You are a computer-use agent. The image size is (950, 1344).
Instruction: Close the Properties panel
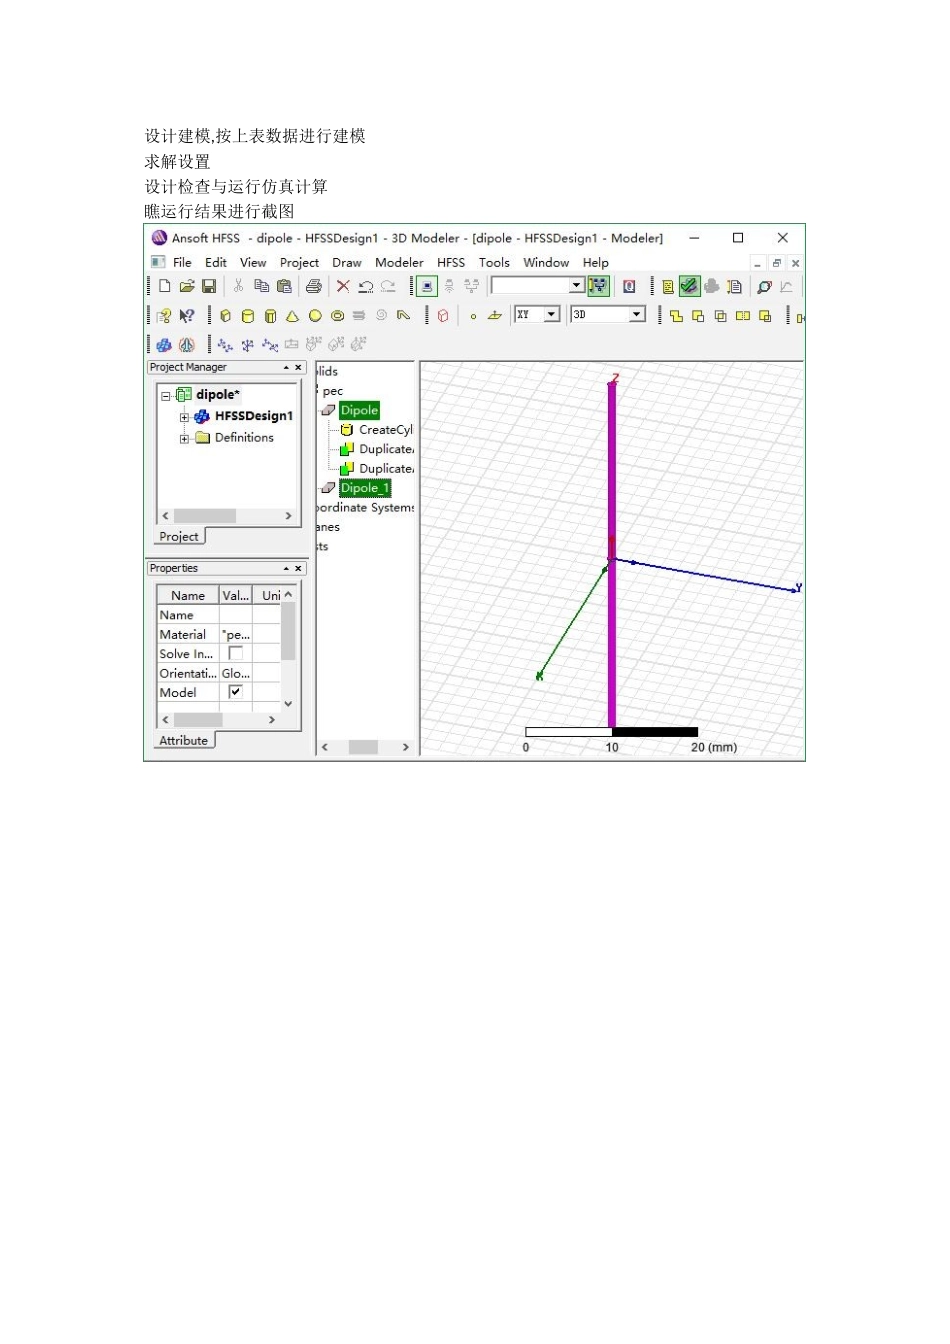[298, 569]
